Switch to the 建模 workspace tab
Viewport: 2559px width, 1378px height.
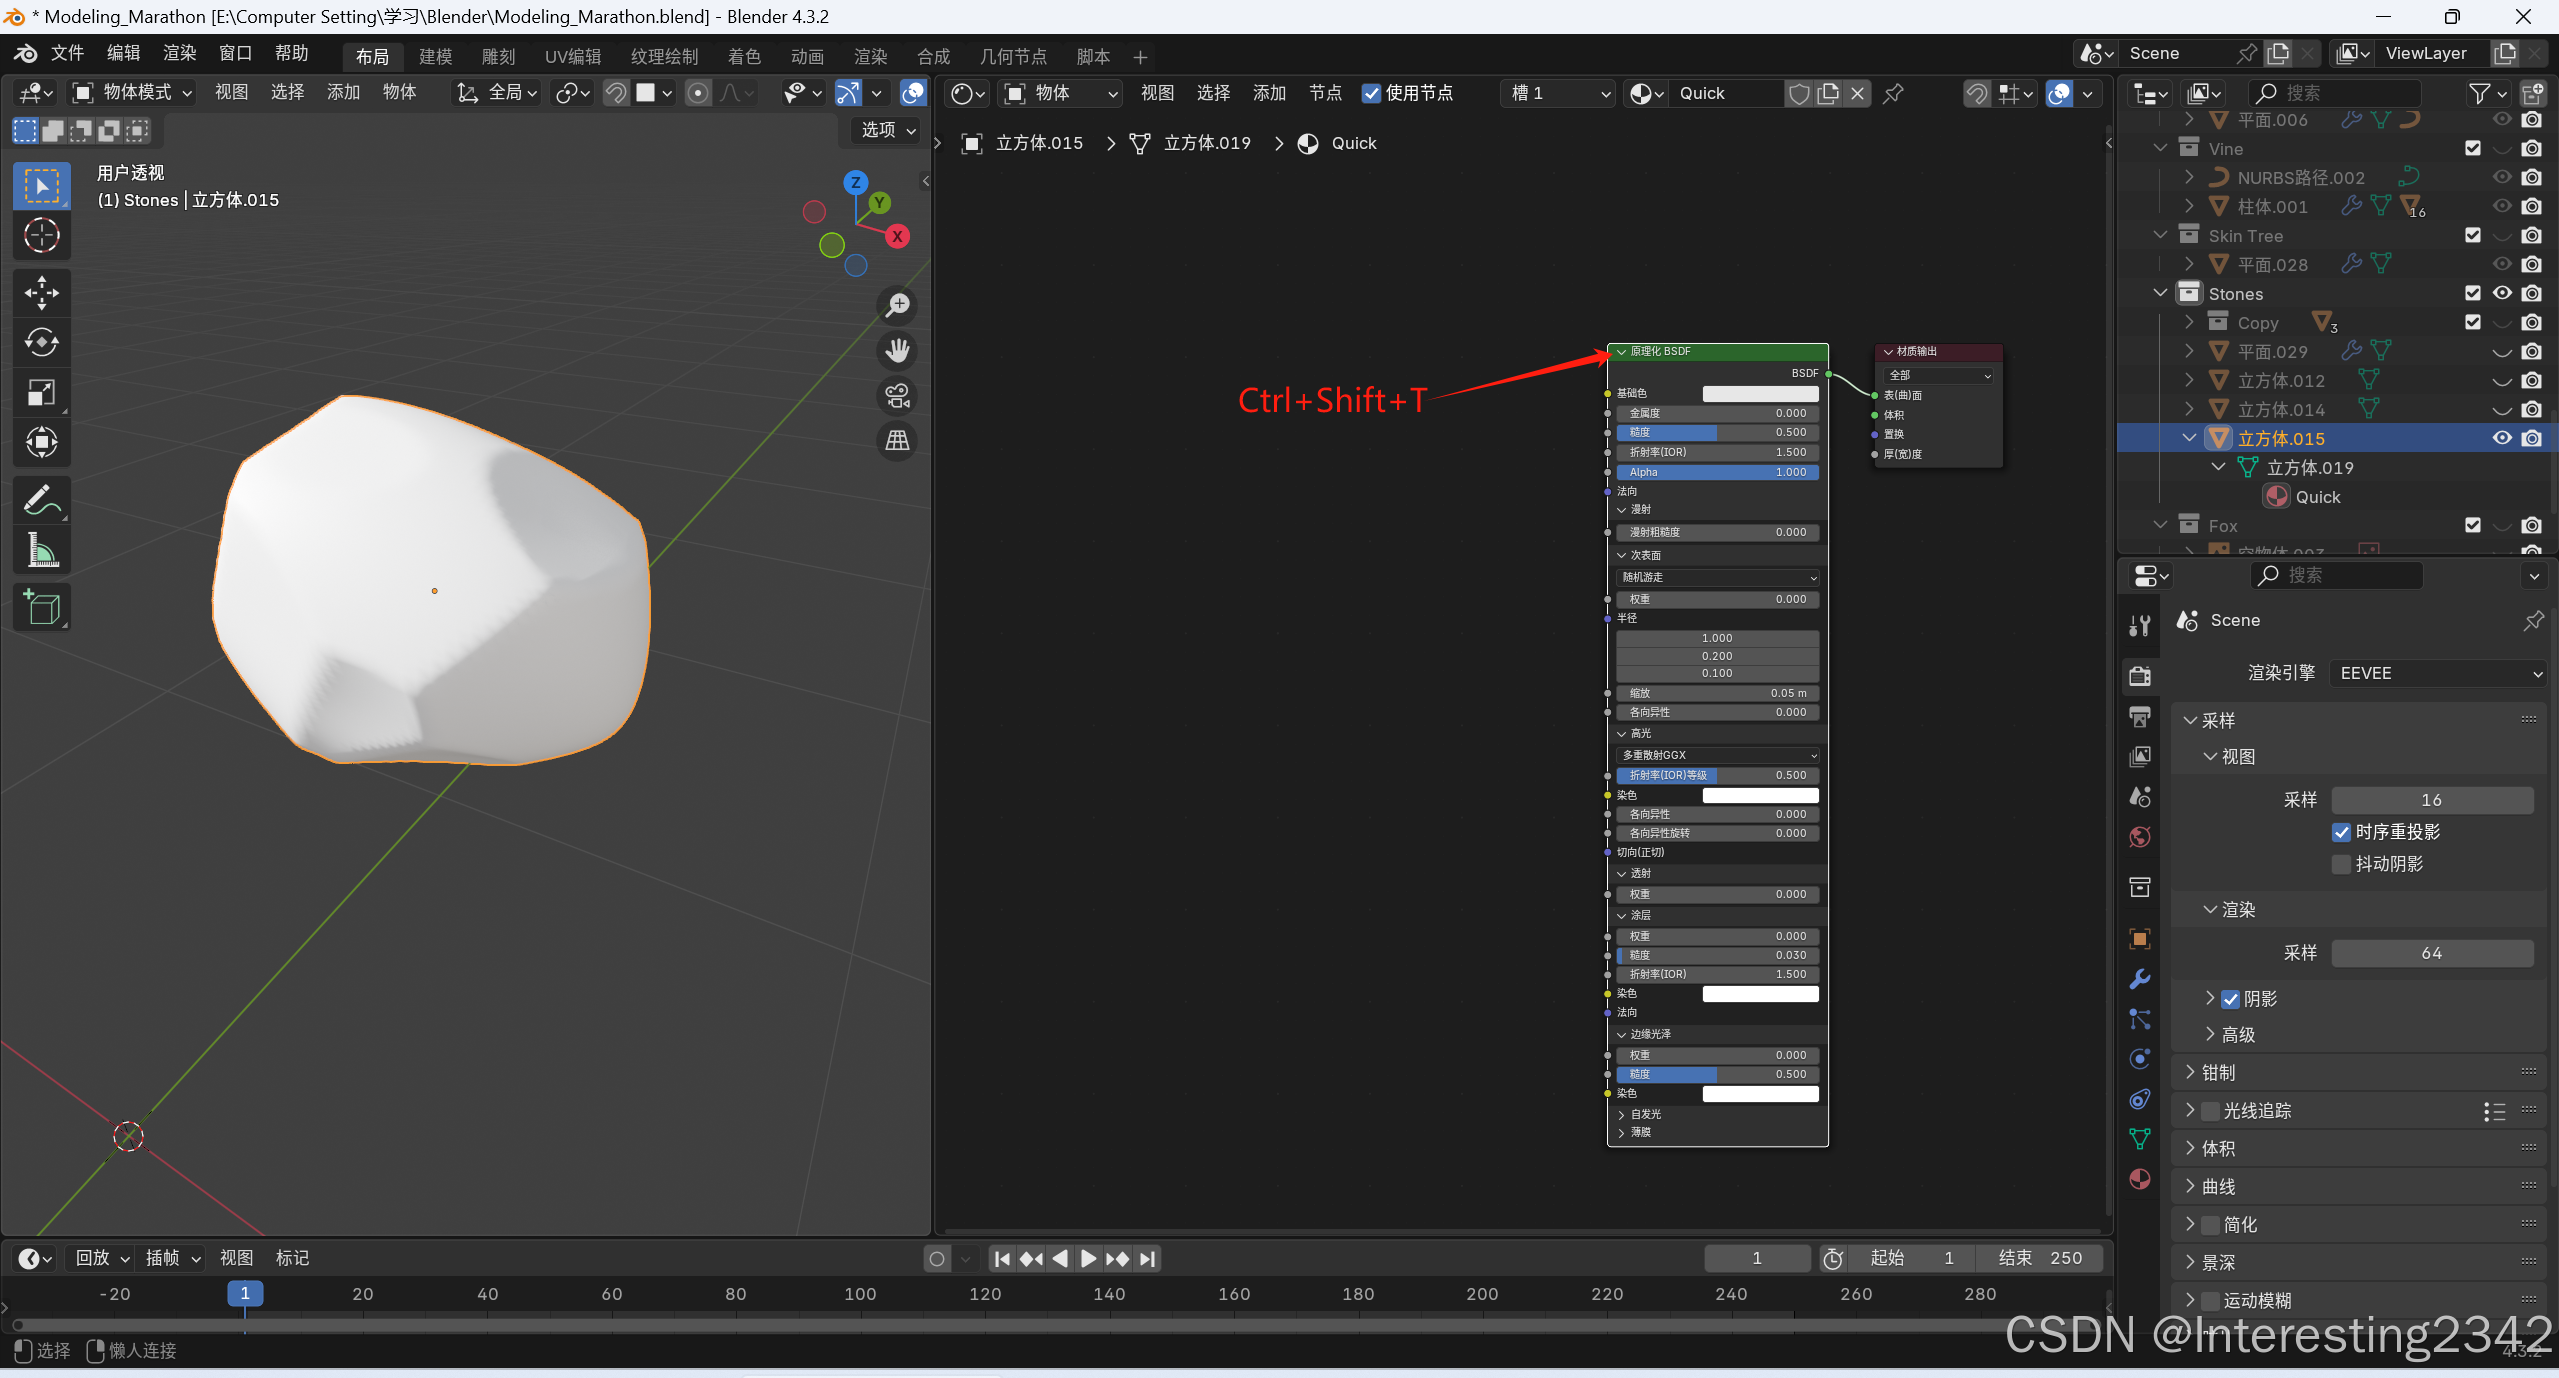435,56
